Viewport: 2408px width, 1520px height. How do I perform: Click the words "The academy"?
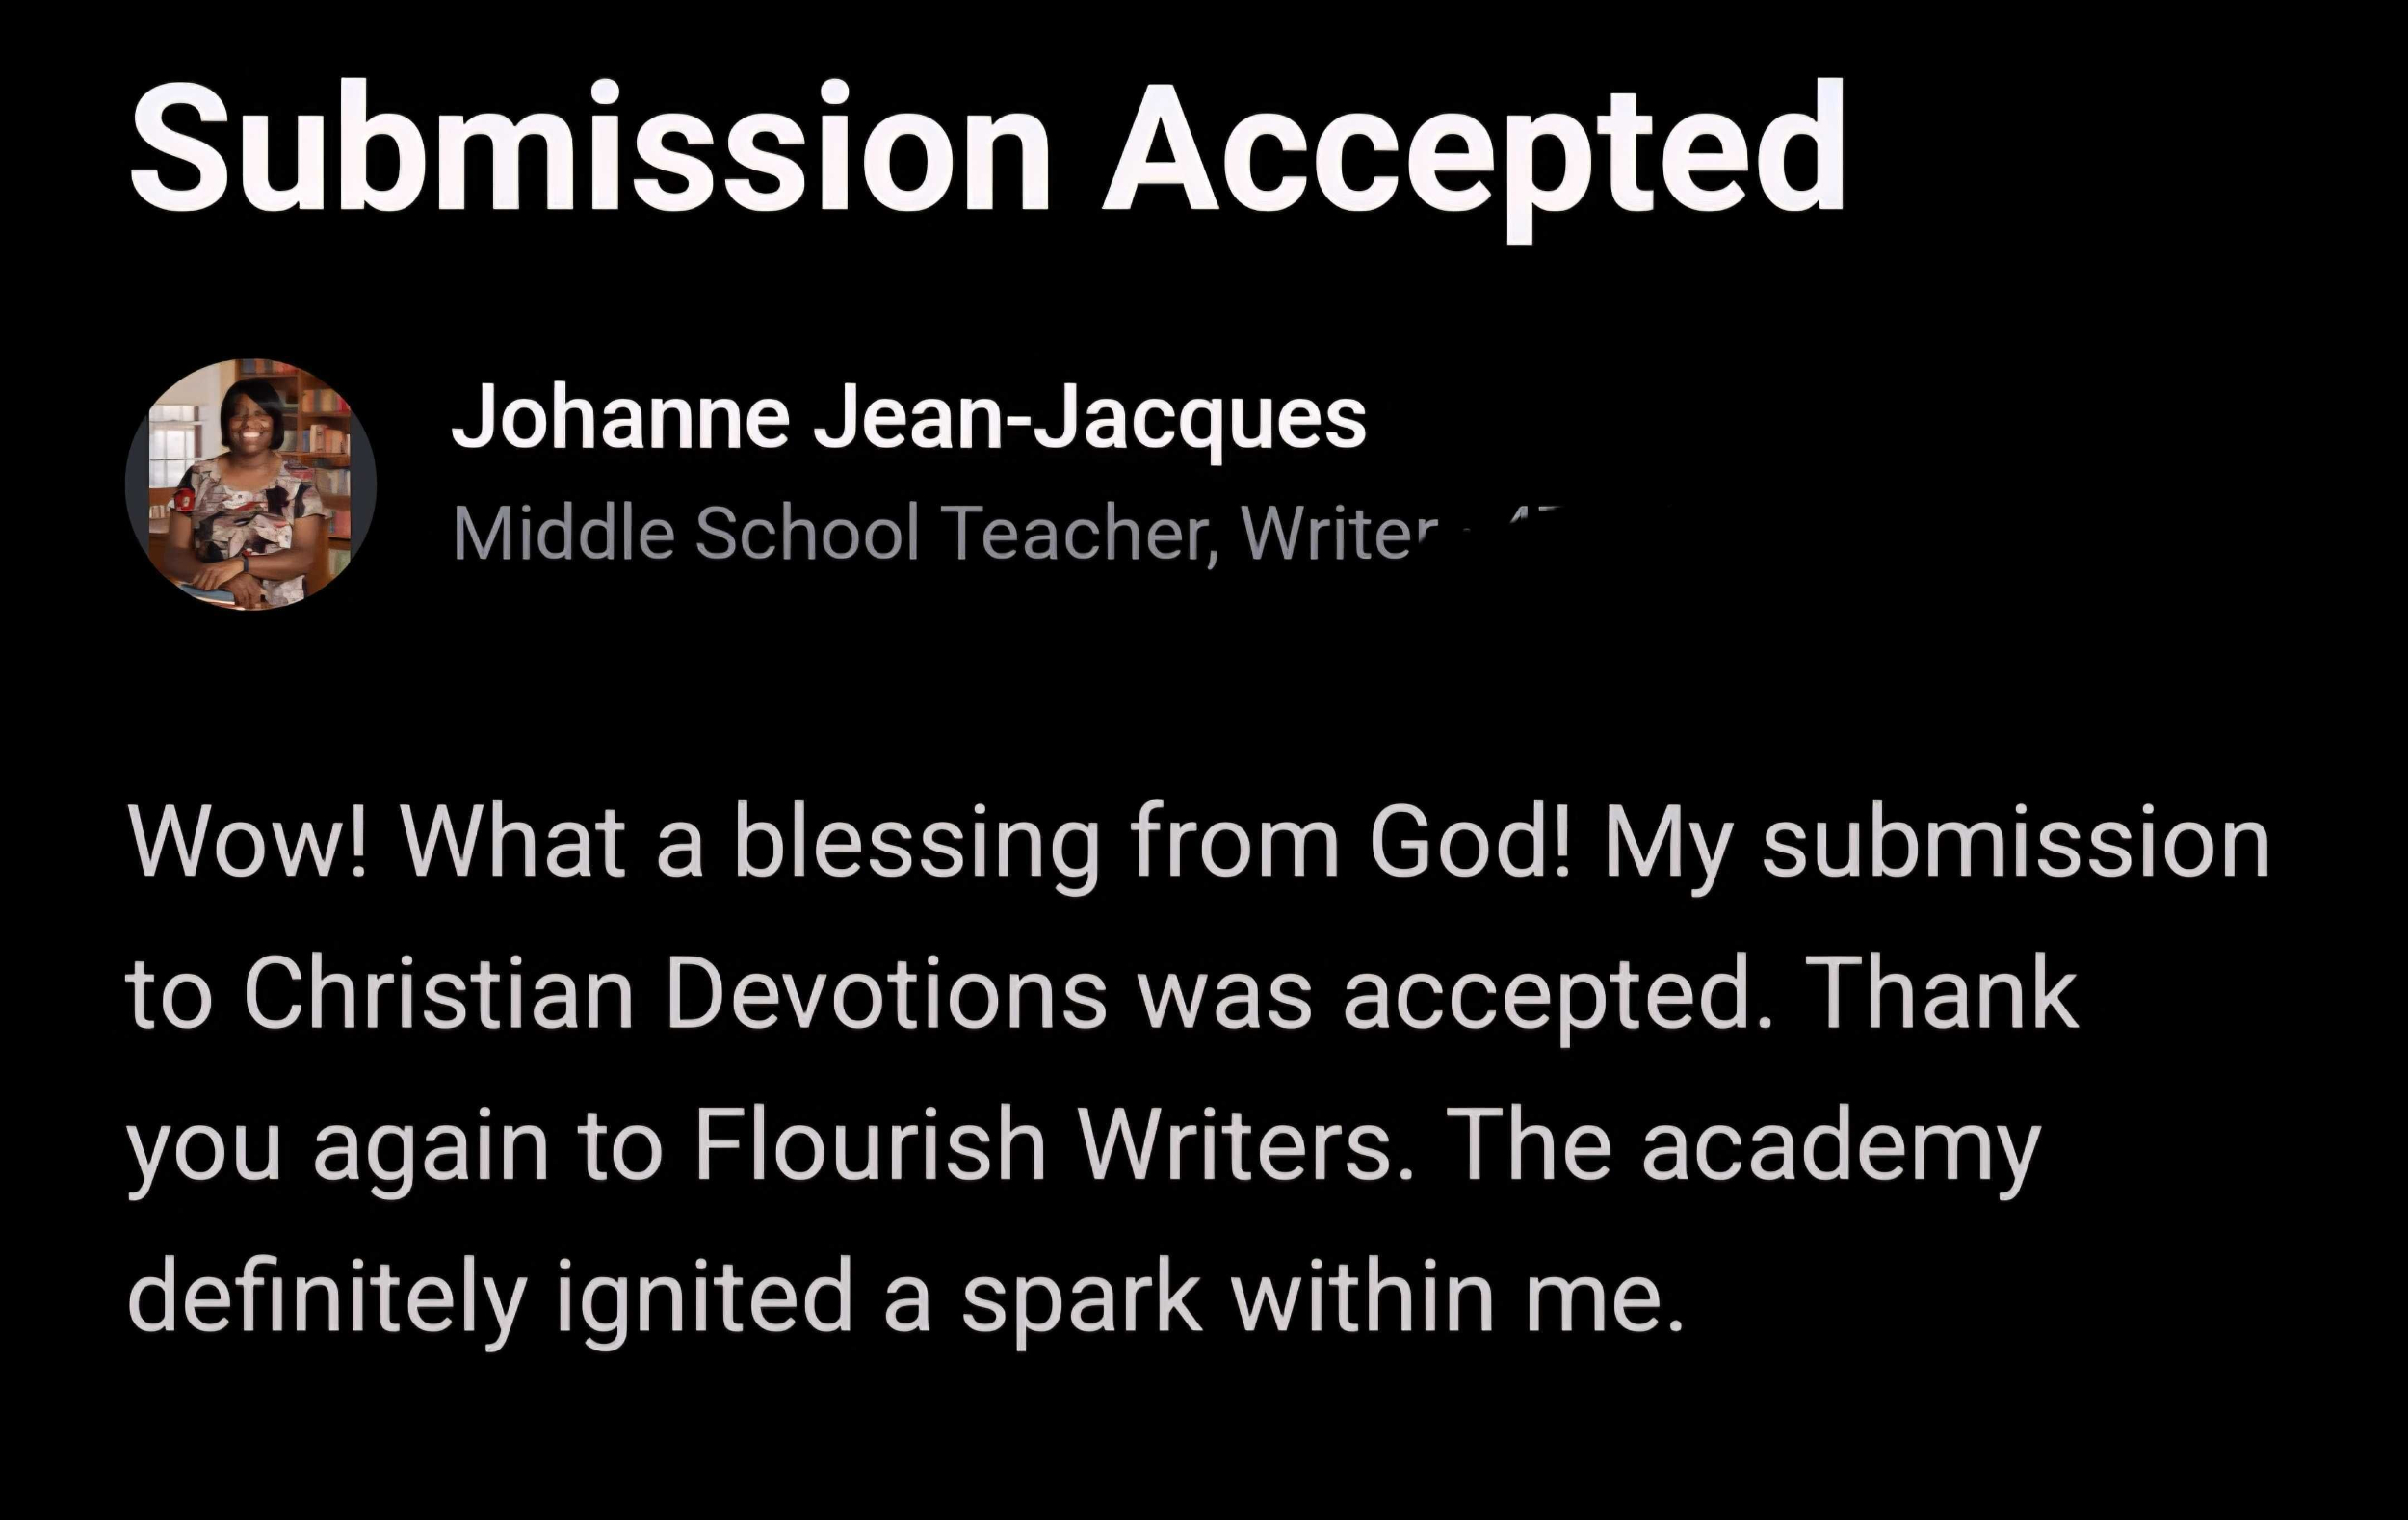[1742, 1145]
